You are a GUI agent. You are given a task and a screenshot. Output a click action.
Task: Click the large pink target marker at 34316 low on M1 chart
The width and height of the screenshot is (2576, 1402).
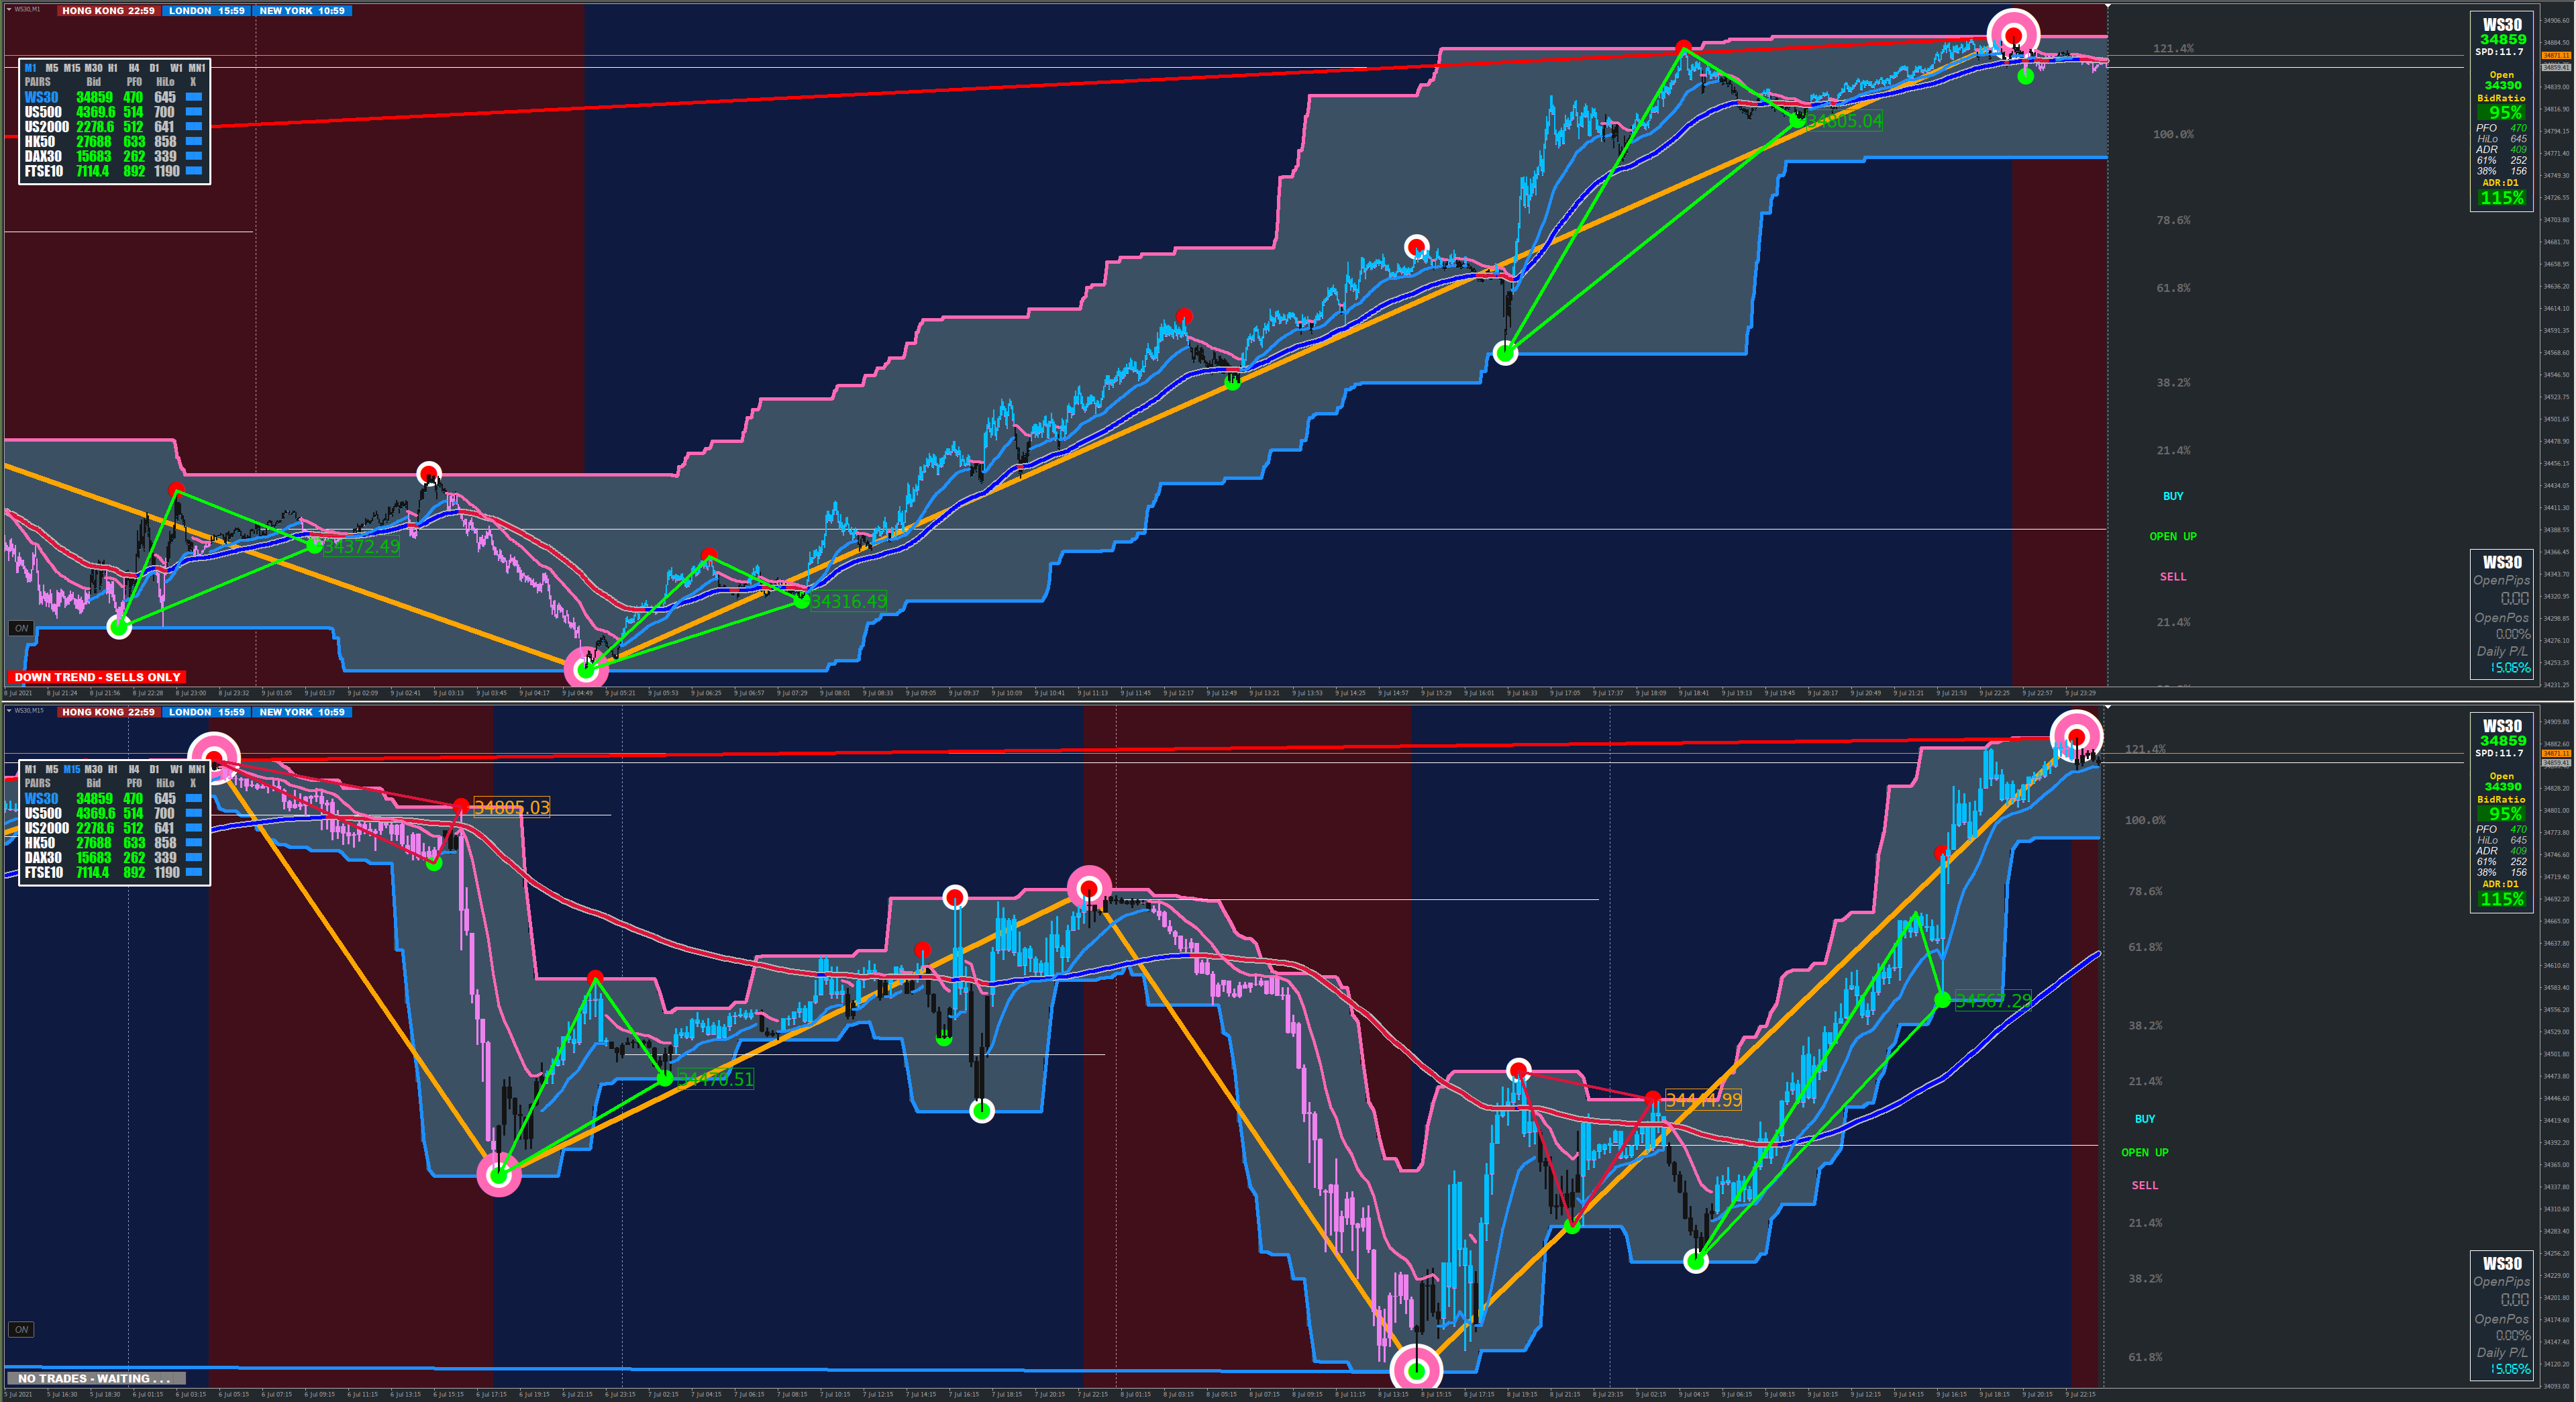586,669
